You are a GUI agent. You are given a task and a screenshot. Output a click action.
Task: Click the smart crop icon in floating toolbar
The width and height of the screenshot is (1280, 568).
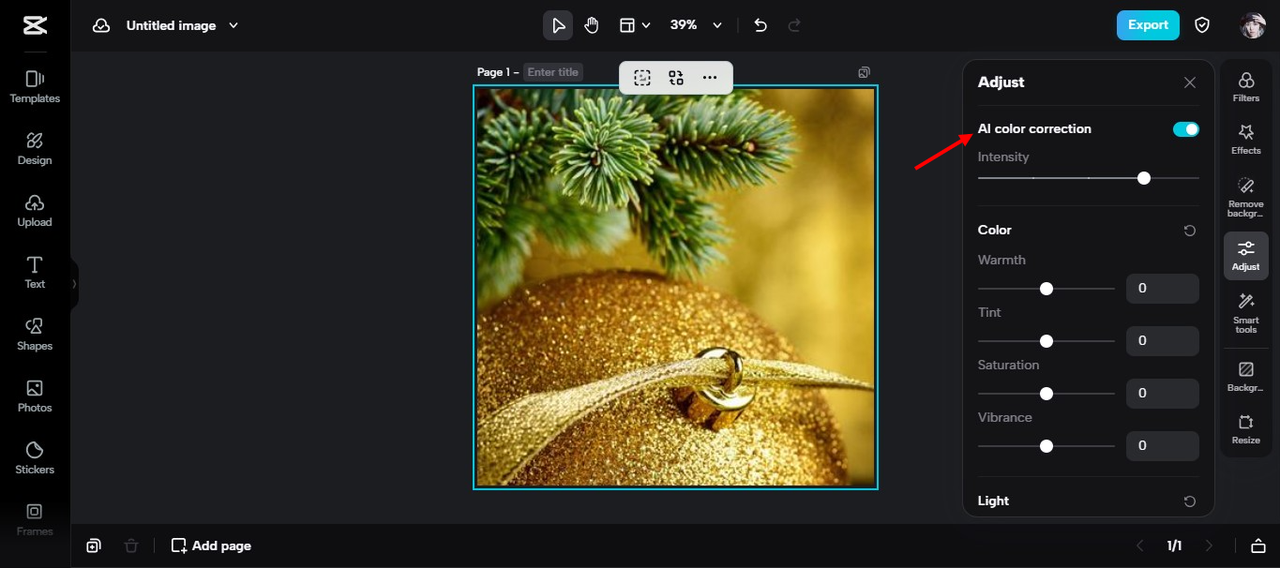(642, 78)
